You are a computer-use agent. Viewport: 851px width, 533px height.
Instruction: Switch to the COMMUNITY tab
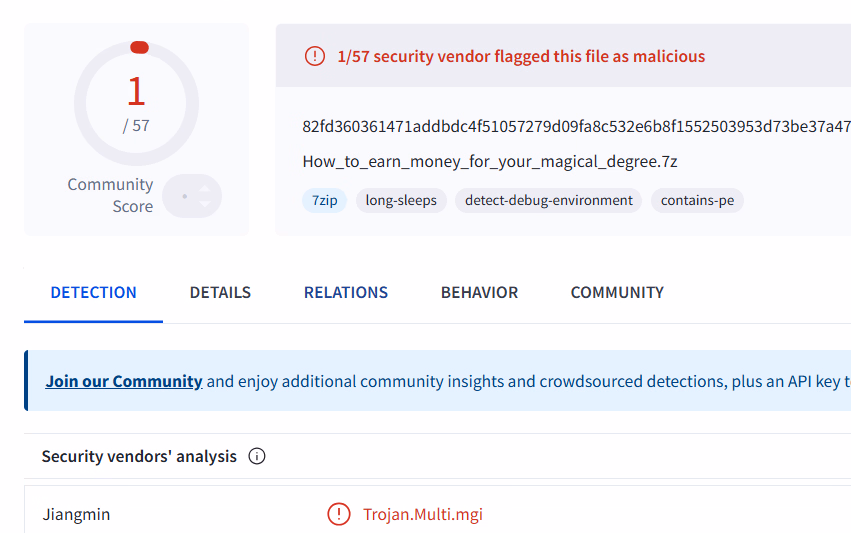pyautogui.click(x=617, y=293)
